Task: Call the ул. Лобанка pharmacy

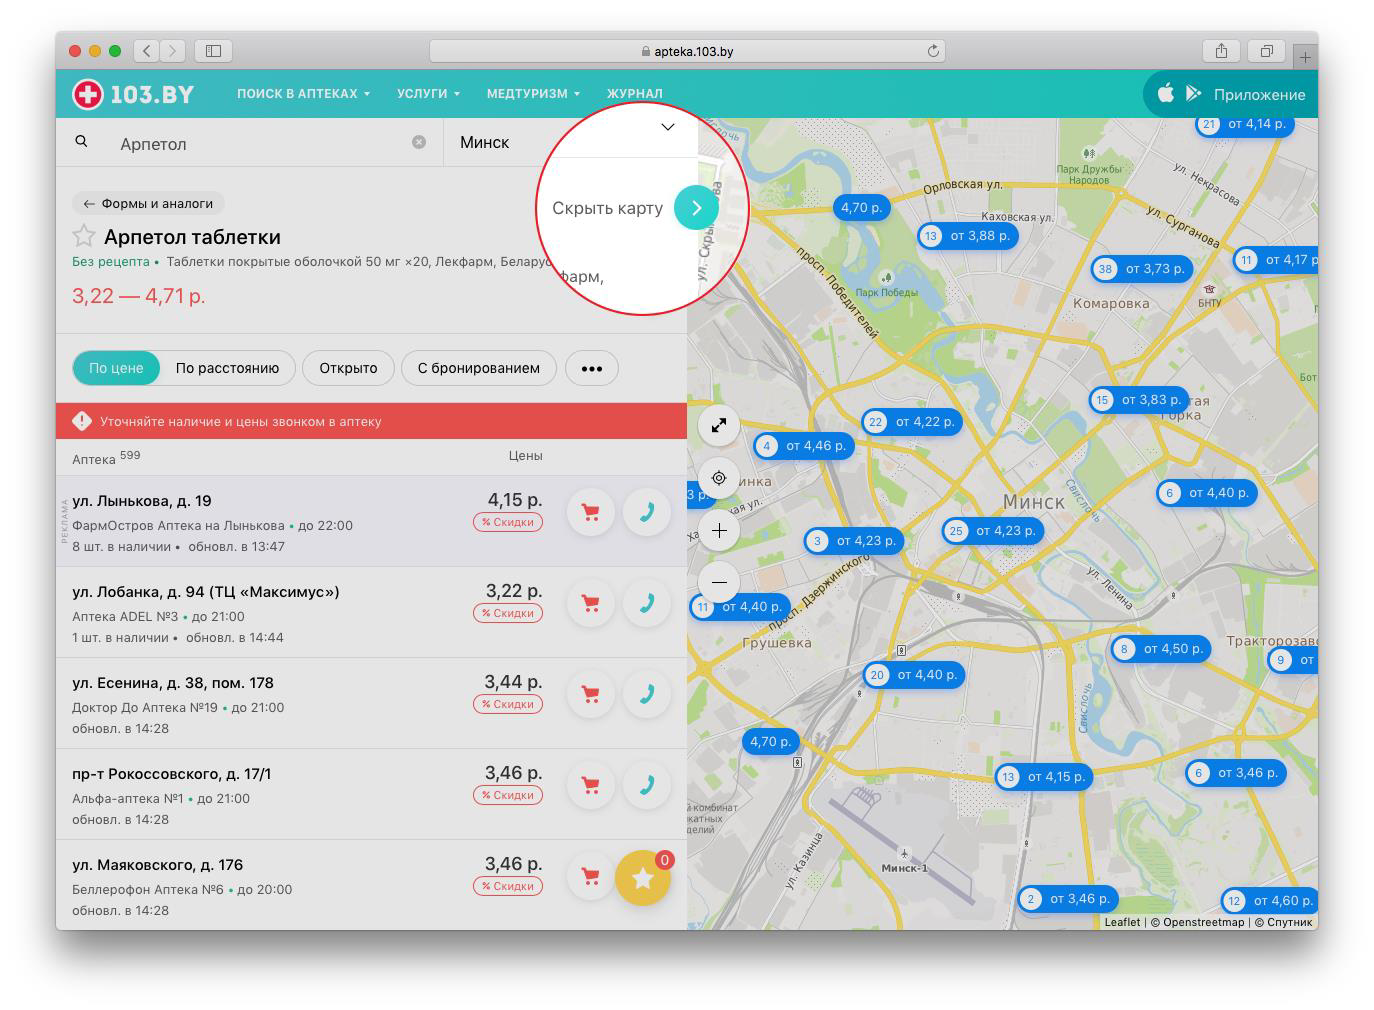Action: pyautogui.click(x=646, y=603)
